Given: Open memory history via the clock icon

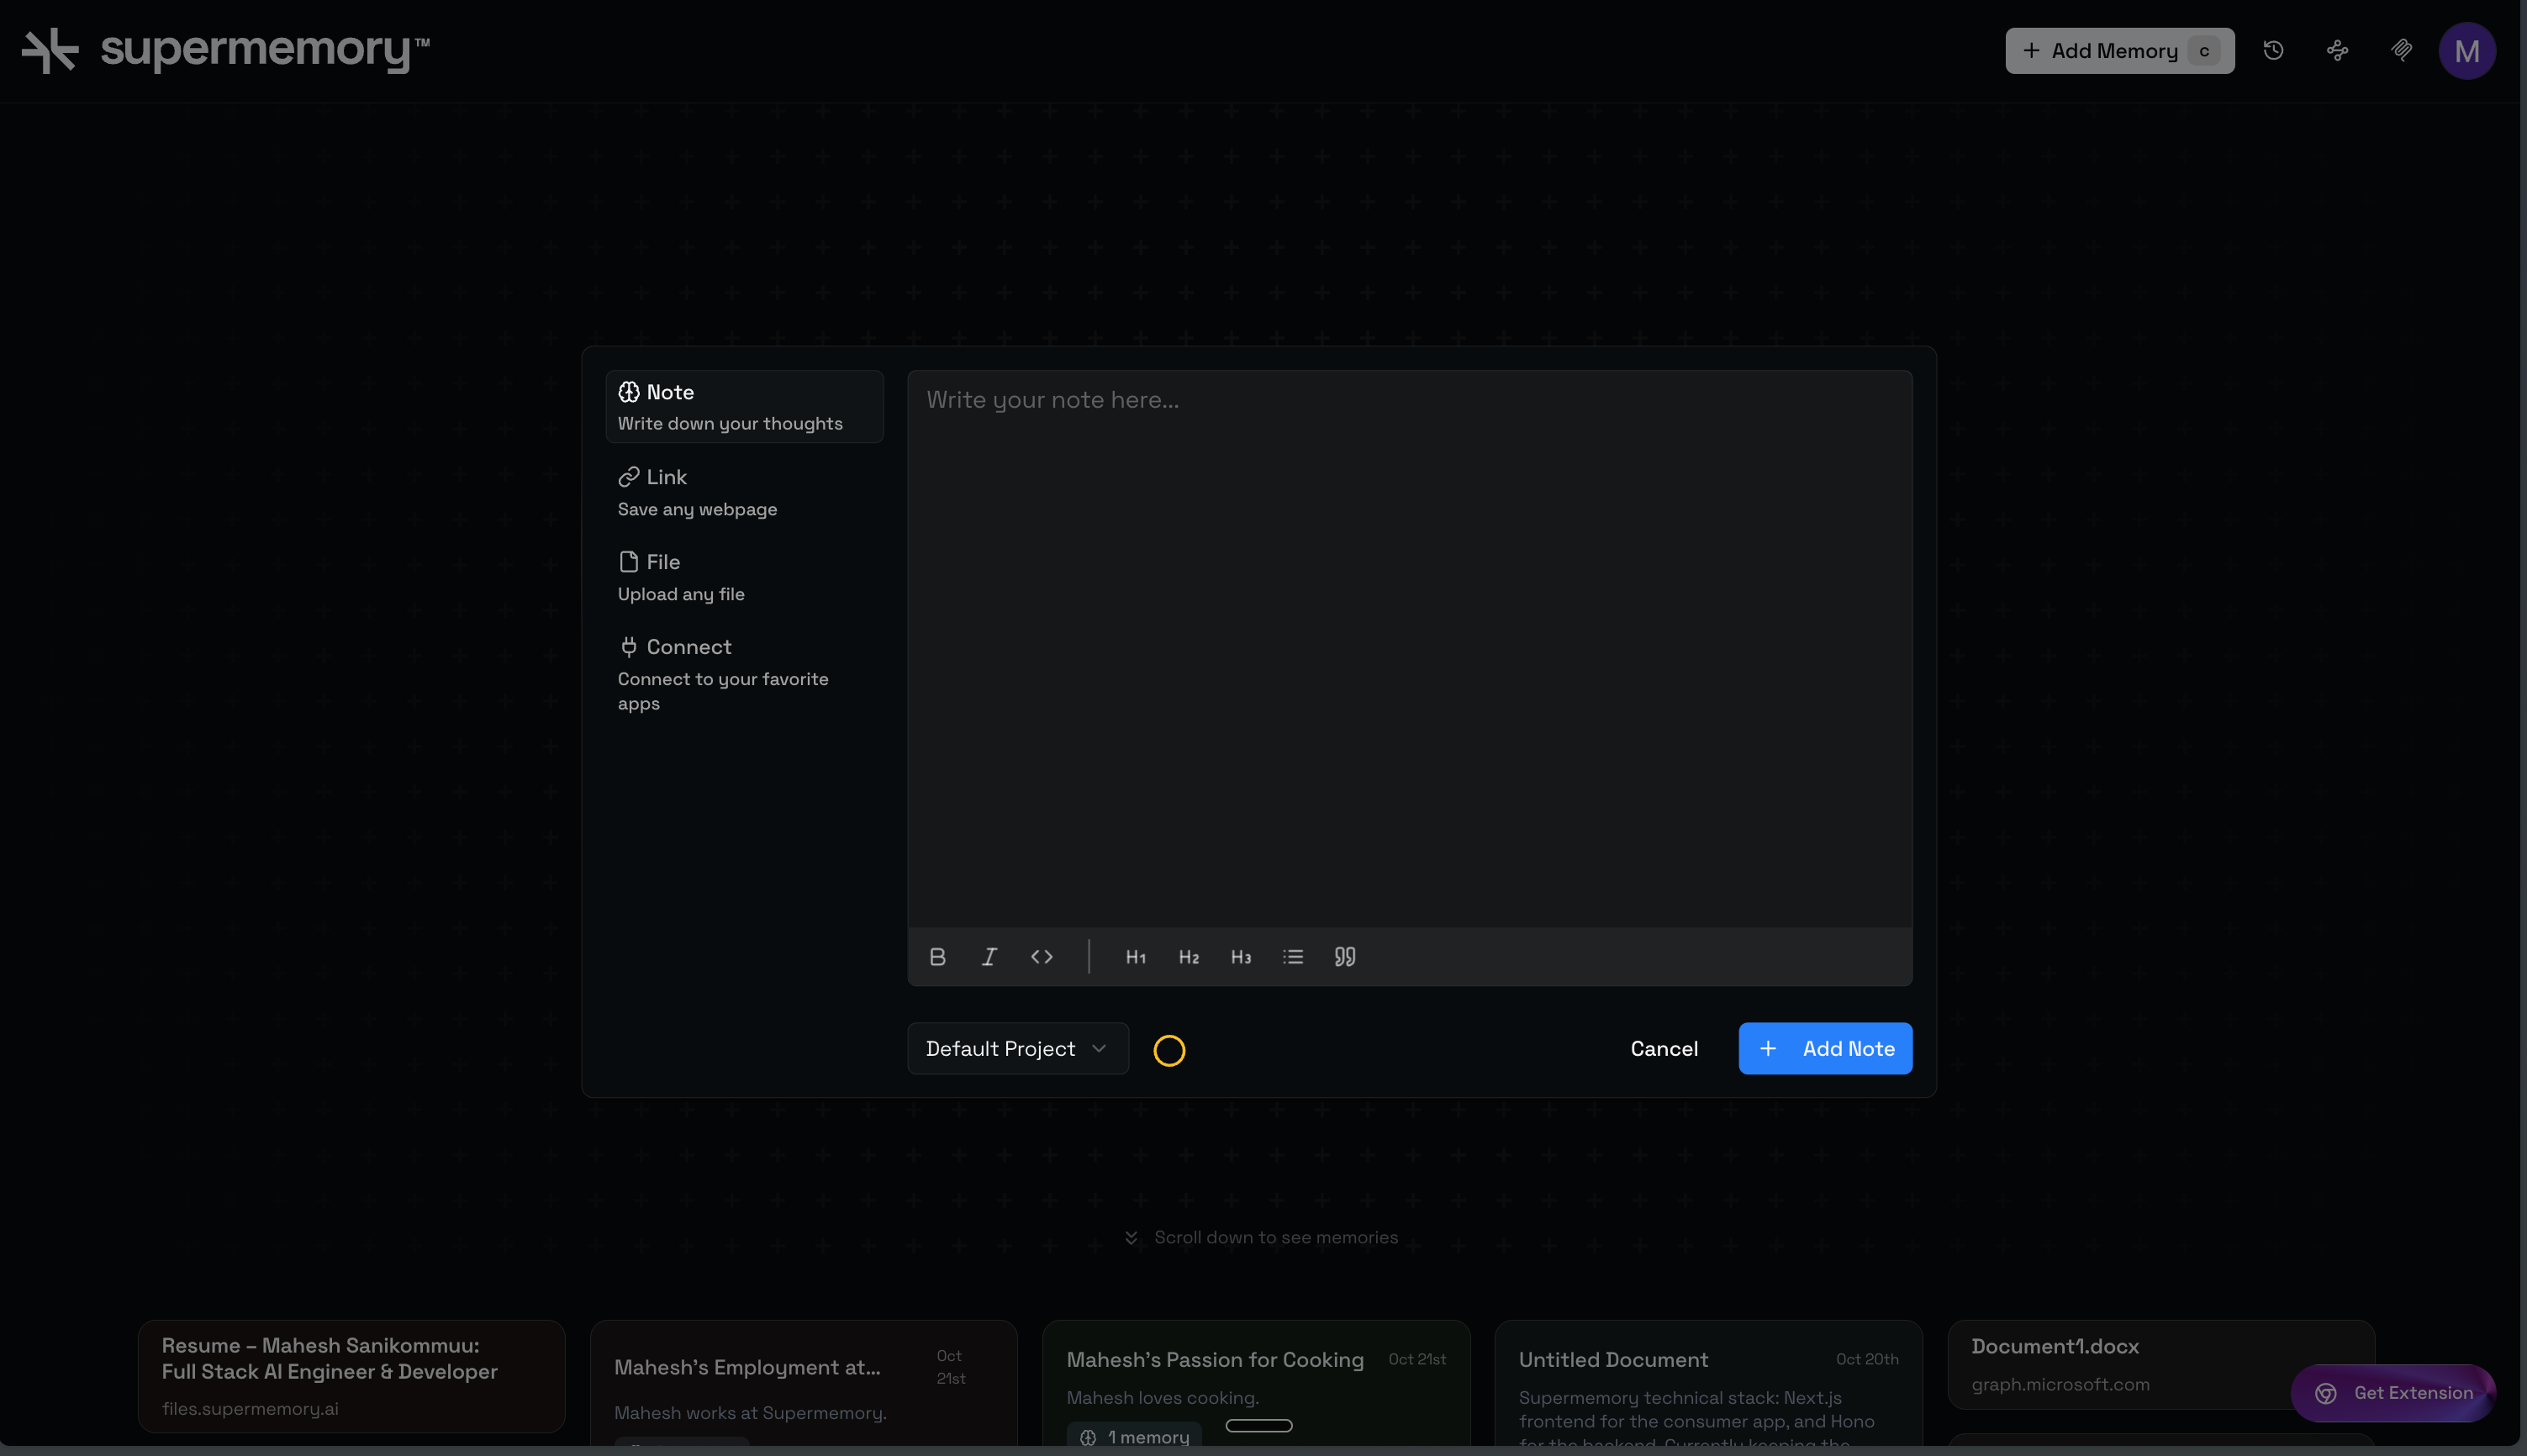Looking at the screenshot, I should [x=2274, y=50].
